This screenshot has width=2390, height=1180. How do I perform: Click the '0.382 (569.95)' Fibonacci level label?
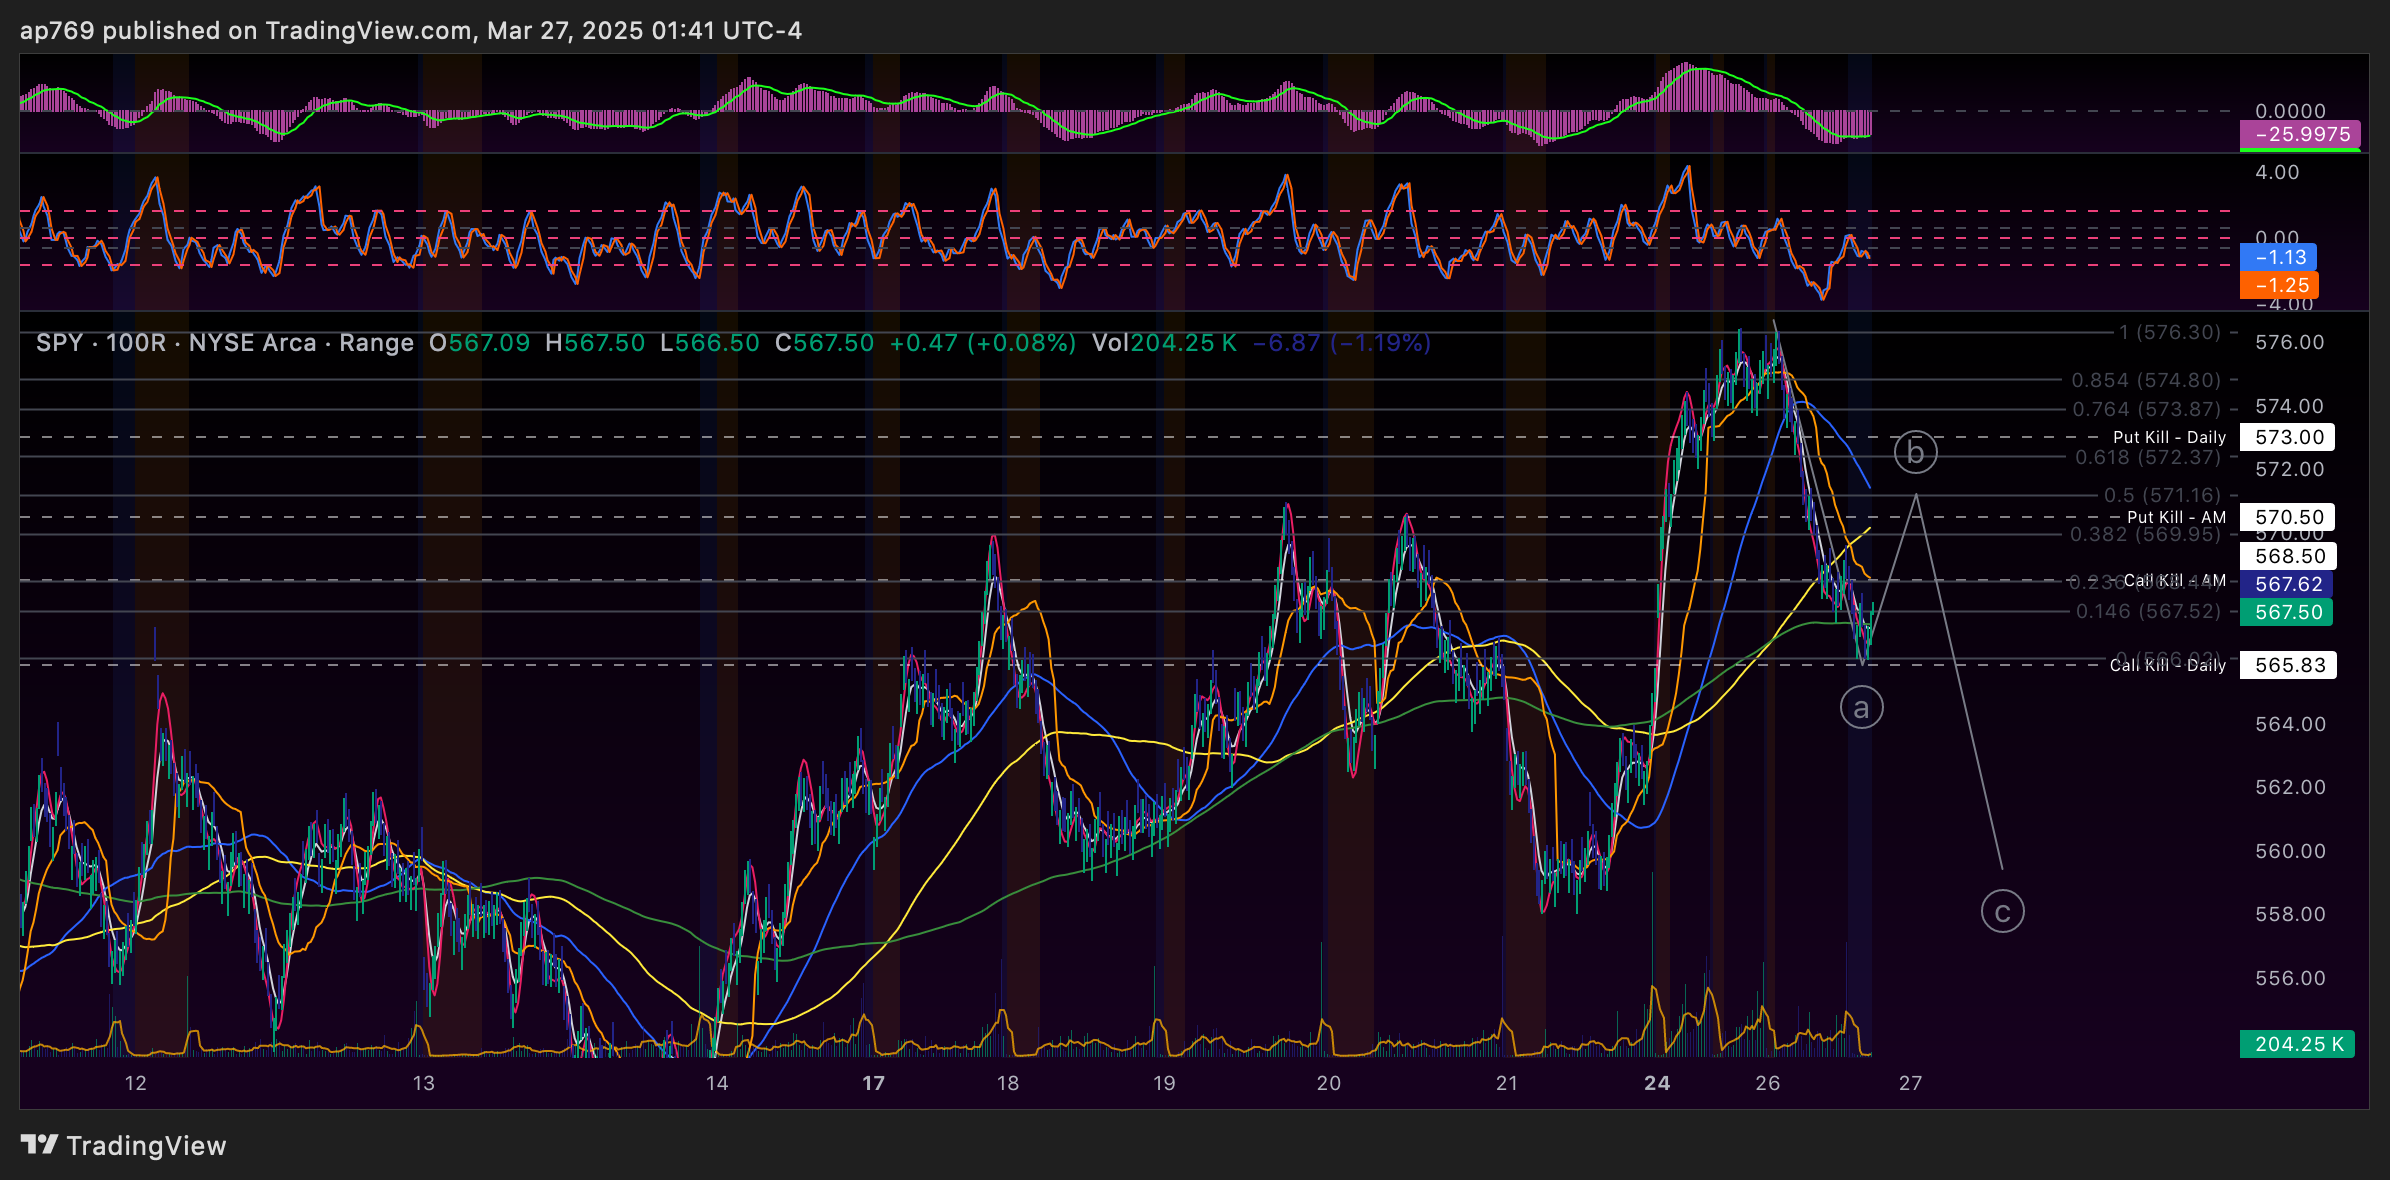(2145, 534)
